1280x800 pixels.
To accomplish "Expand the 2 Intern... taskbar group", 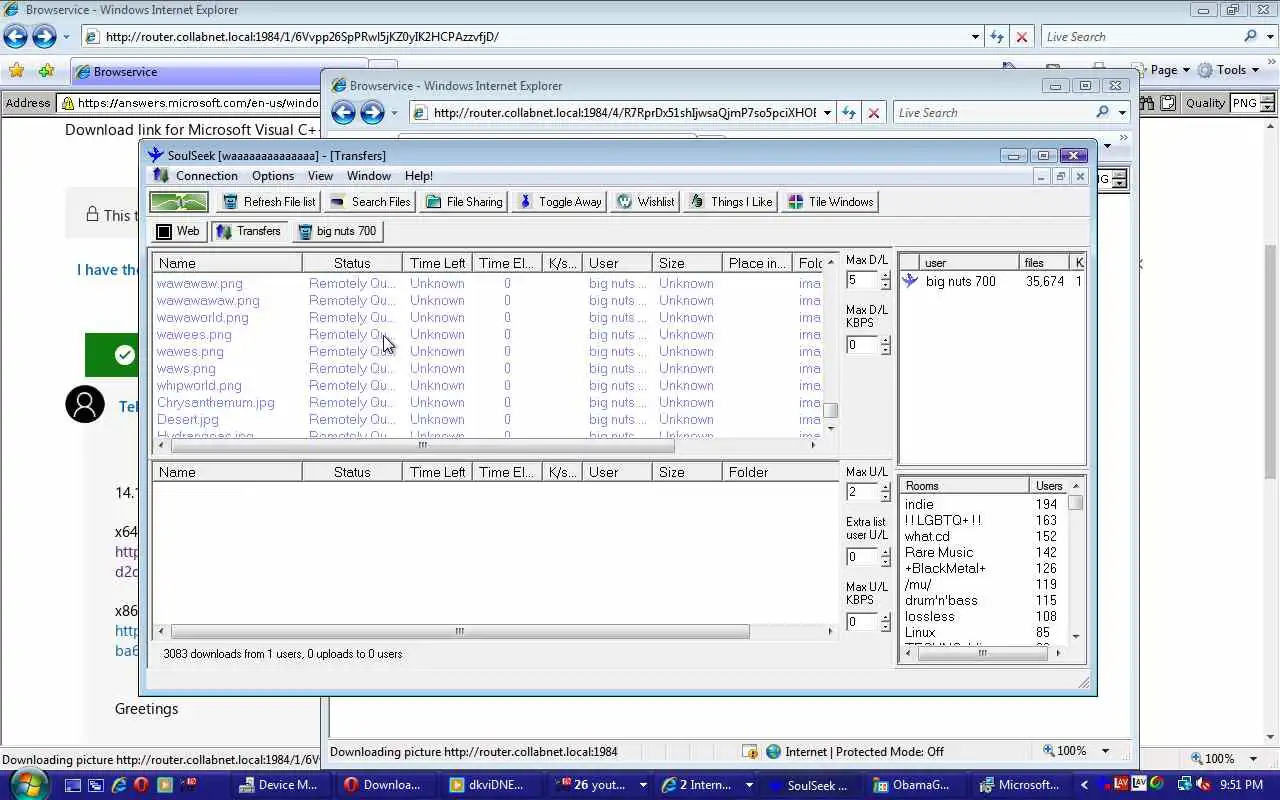I will pos(749,785).
